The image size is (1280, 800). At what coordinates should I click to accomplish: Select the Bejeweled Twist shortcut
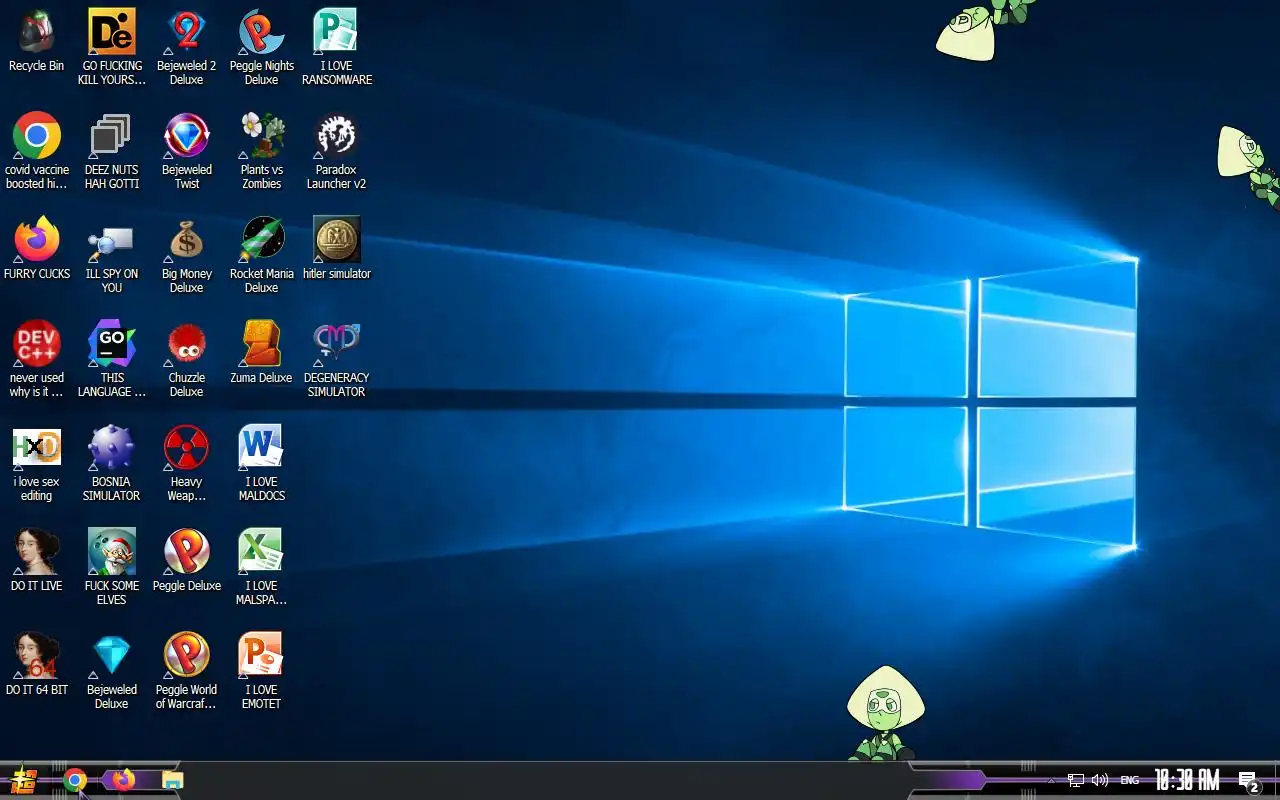pyautogui.click(x=187, y=151)
